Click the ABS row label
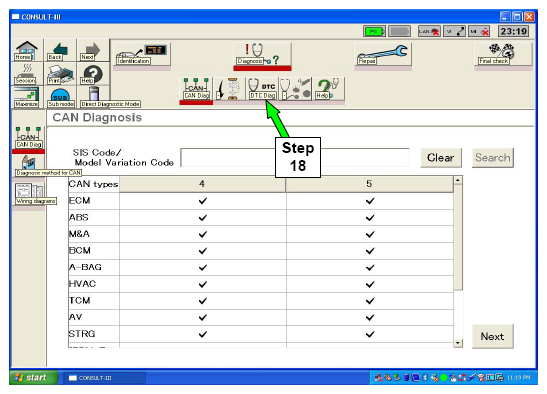The width and height of the screenshot is (547, 394). pos(78,217)
